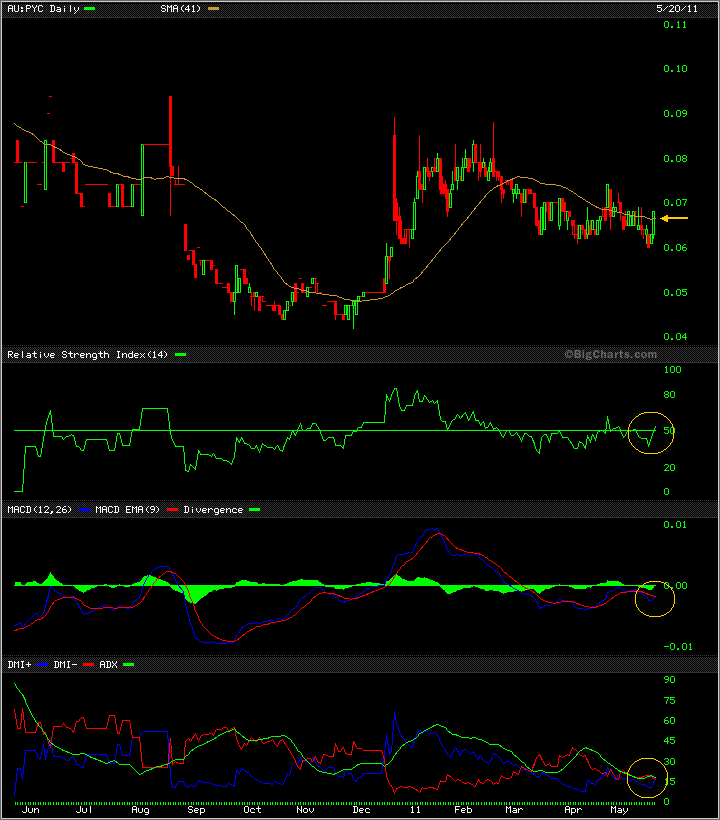Click the Jun month label on time axis

click(x=31, y=810)
